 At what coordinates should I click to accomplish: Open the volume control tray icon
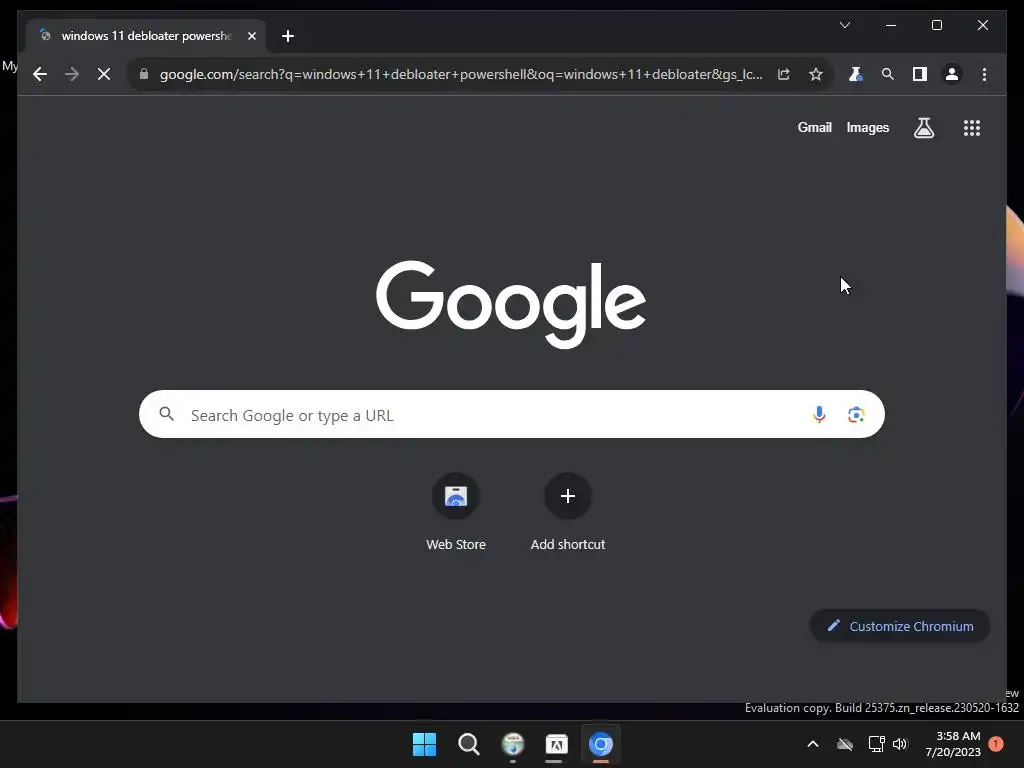tap(900, 744)
